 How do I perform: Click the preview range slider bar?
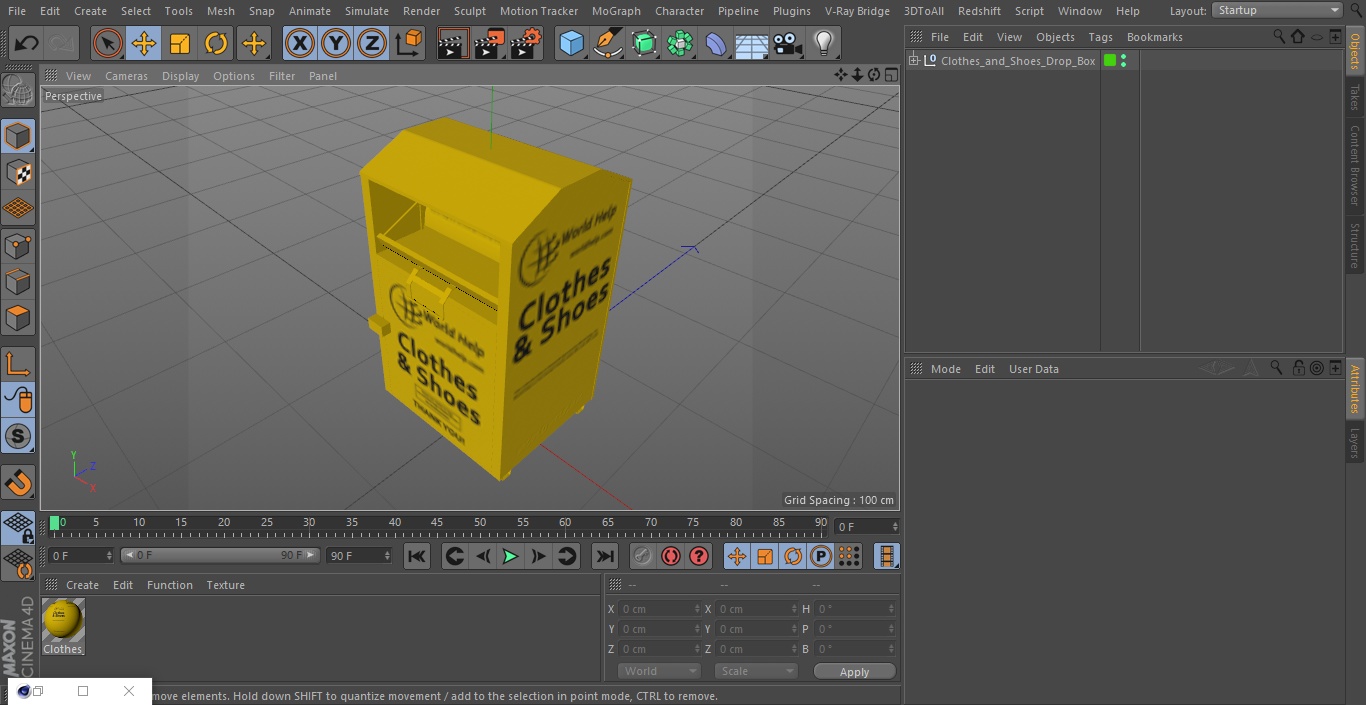220,555
